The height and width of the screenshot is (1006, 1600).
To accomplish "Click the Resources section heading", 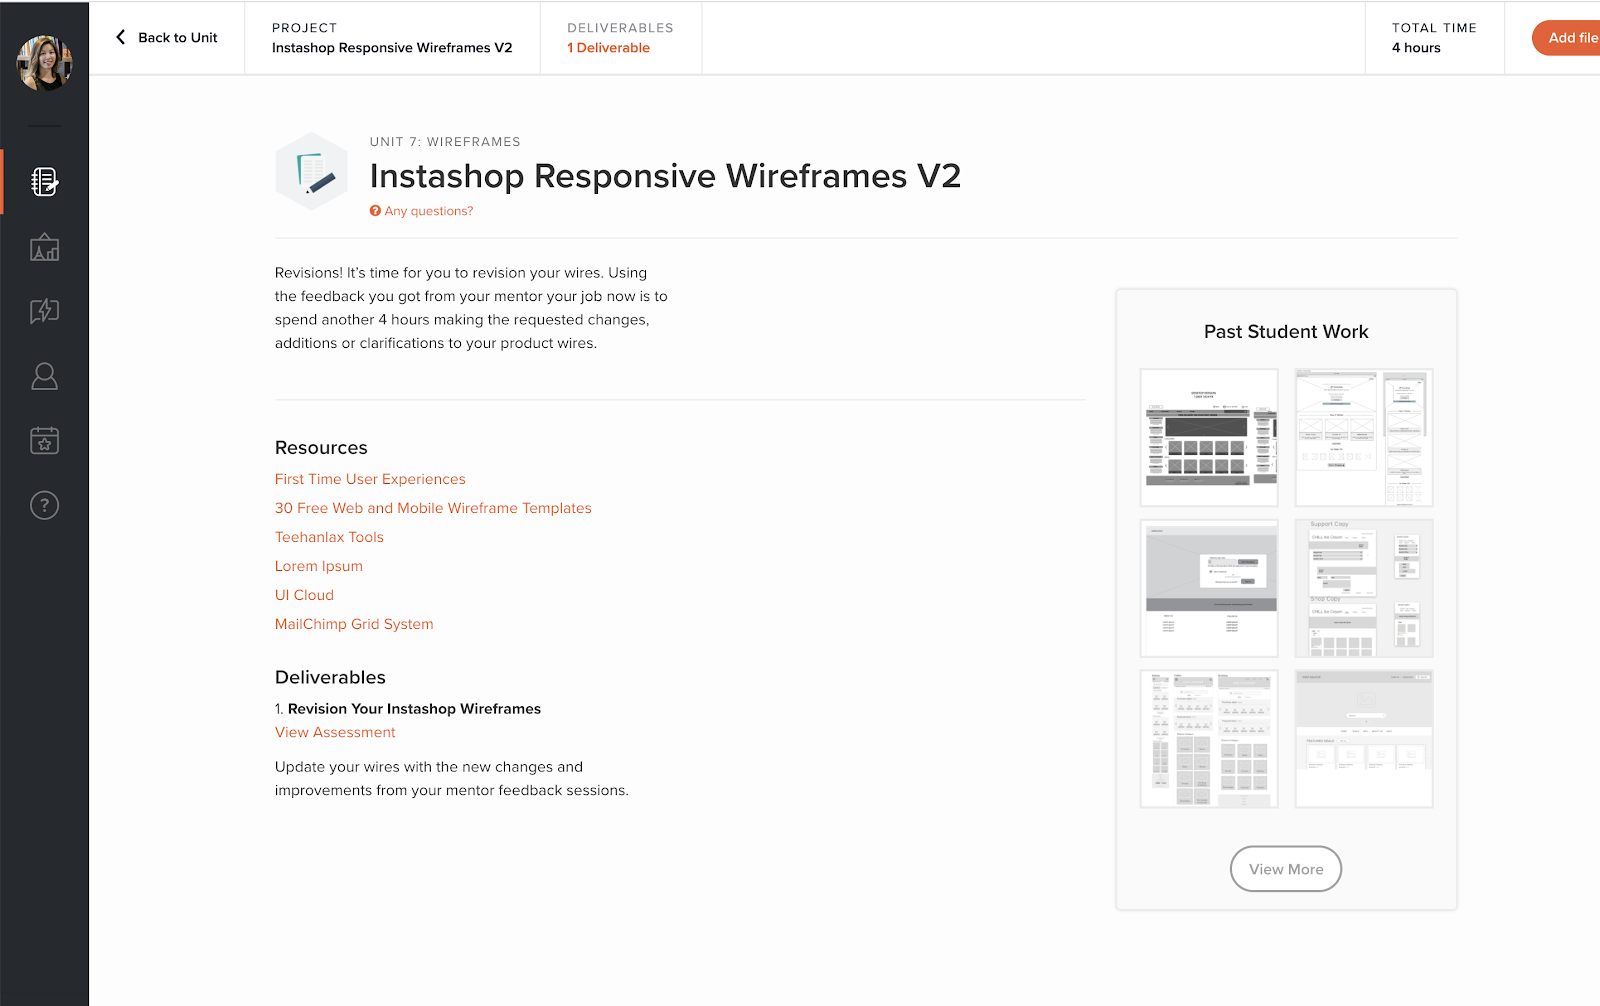I will (x=321, y=448).
